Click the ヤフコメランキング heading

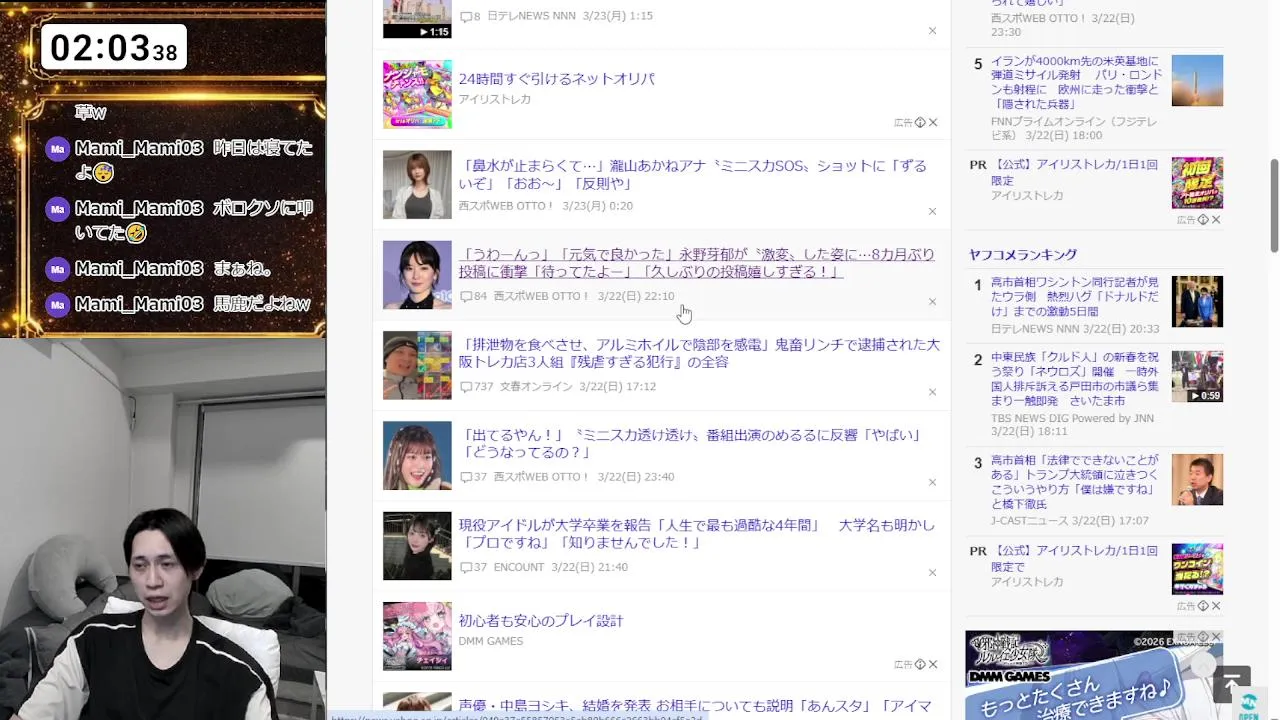click(x=1022, y=255)
